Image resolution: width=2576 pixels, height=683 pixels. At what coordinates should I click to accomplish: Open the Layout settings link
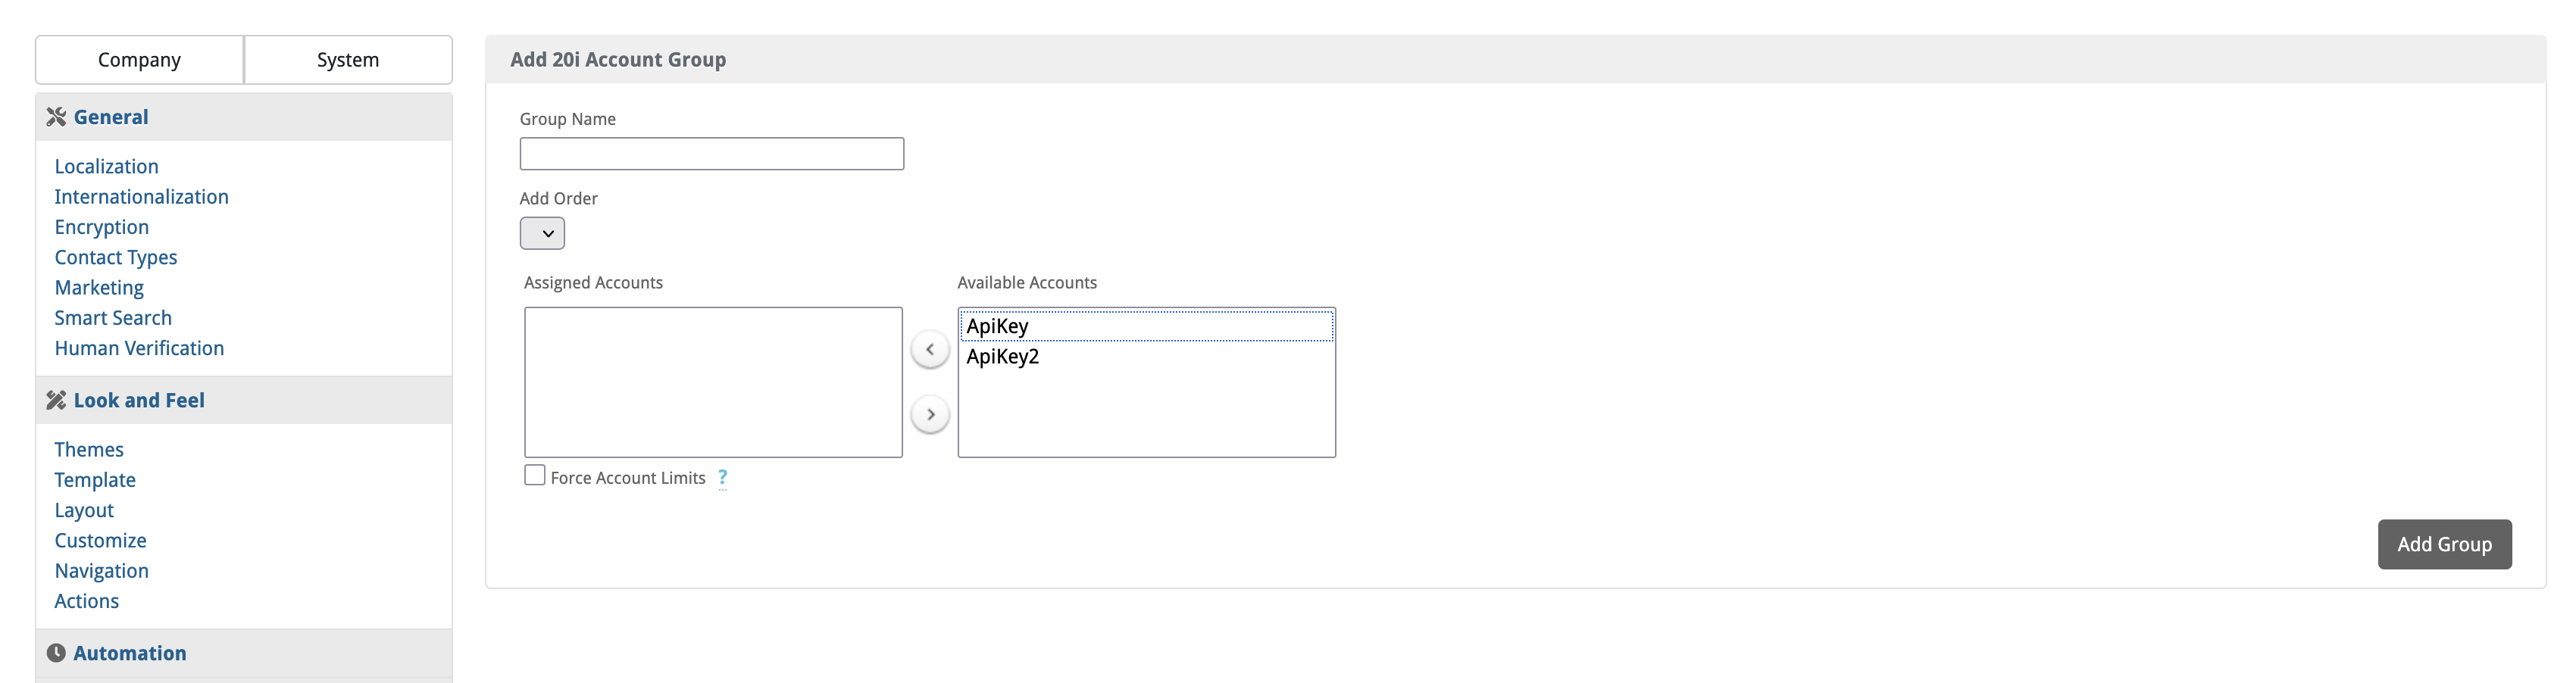click(84, 510)
